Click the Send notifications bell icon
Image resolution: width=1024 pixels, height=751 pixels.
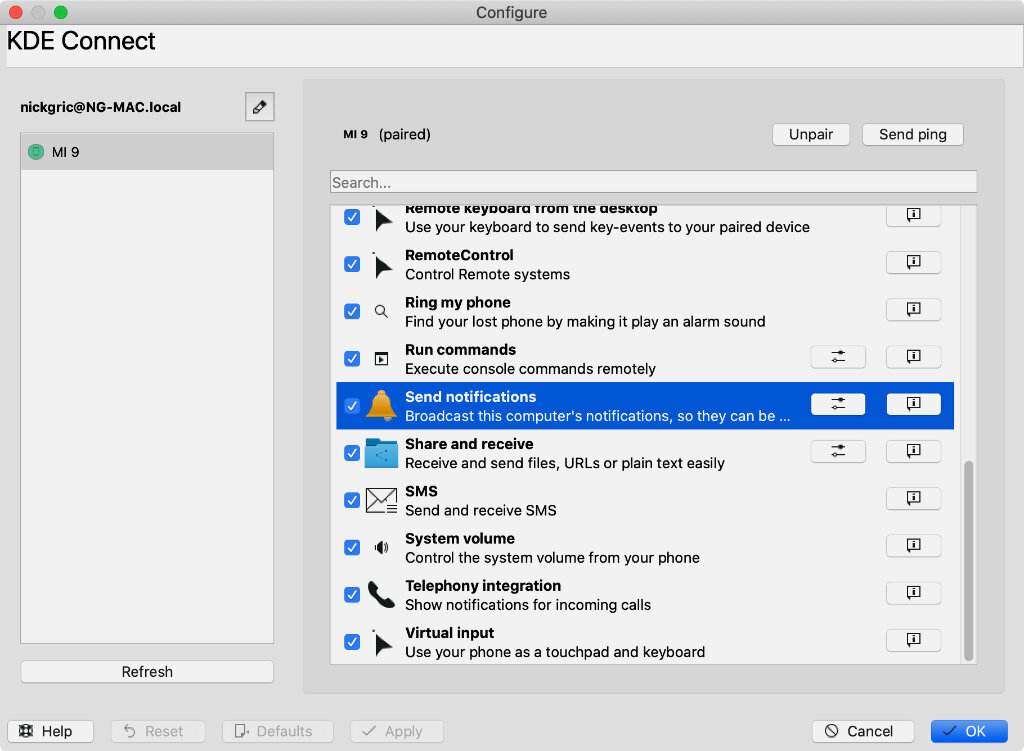(x=381, y=405)
